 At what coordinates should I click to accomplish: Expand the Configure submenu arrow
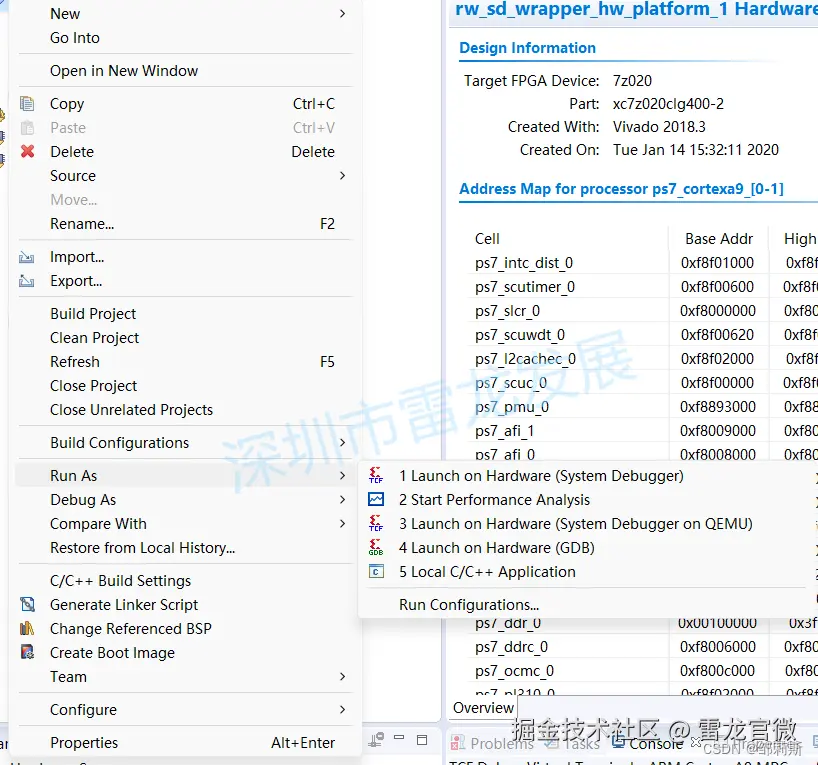coord(342,709)
